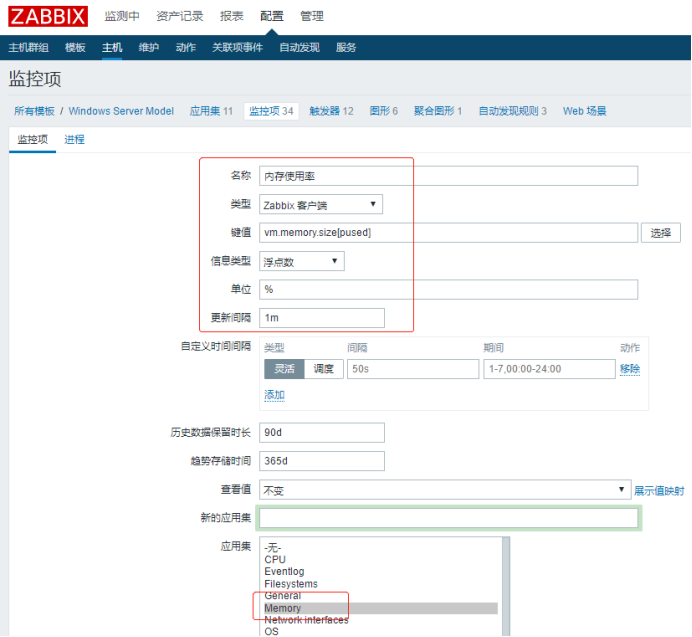The height and width of the screenshot is (637, 692).
Task: Open the 管理 top menu
Action: point(312,16)
